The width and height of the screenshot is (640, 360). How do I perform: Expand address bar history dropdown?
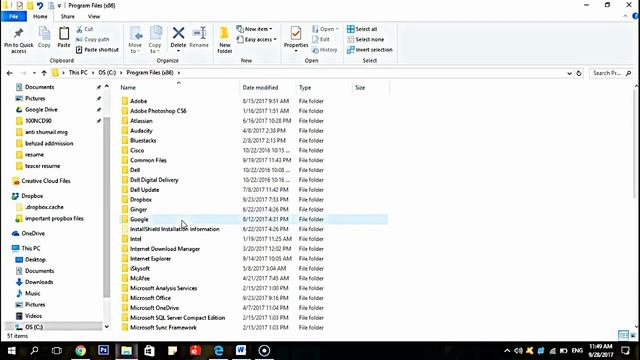[569, 73]
